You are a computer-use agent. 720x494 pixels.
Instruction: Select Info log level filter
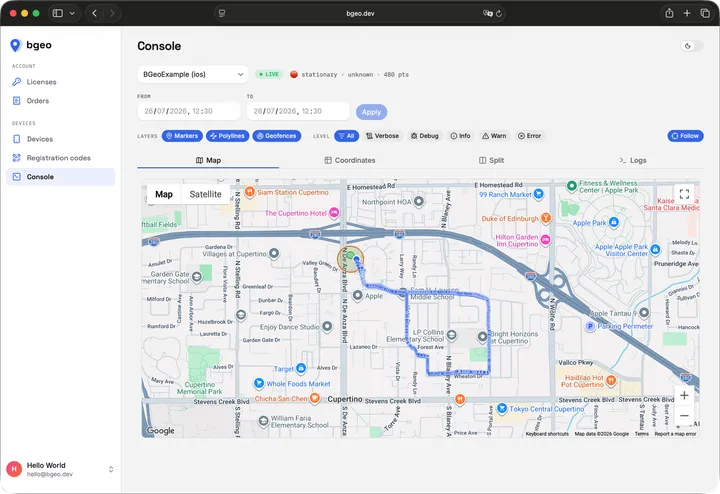tap(461, 136)
